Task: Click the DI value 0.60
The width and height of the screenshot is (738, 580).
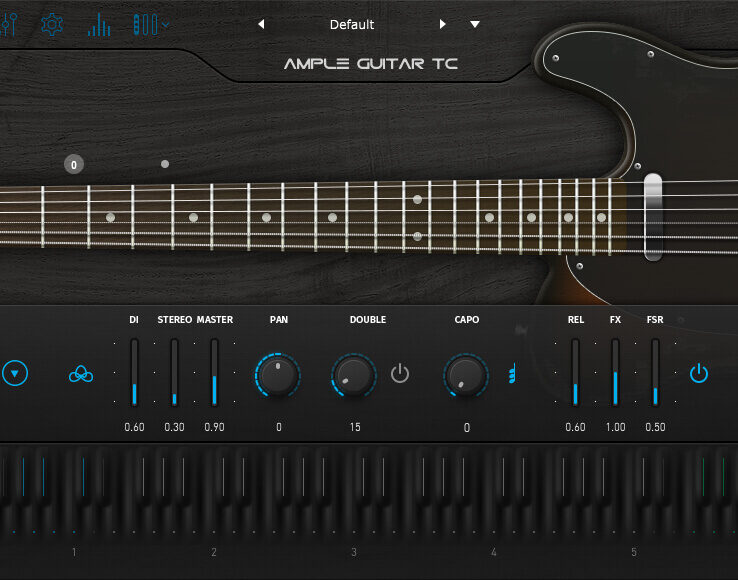Action: [x=134, y=427]
